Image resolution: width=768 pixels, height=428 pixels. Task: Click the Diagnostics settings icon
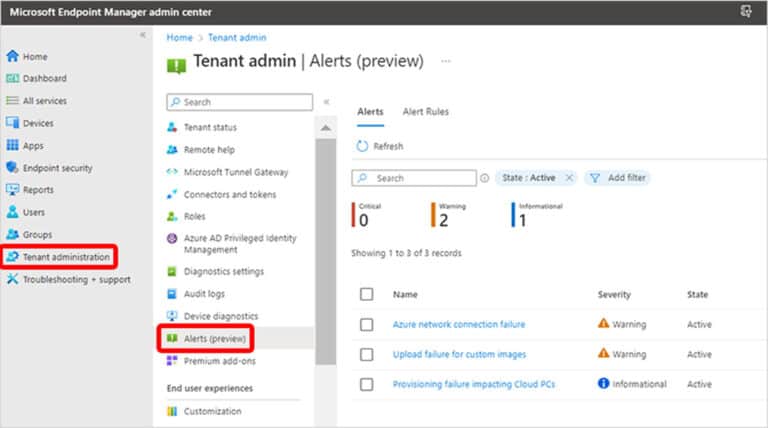pos(172,271)
